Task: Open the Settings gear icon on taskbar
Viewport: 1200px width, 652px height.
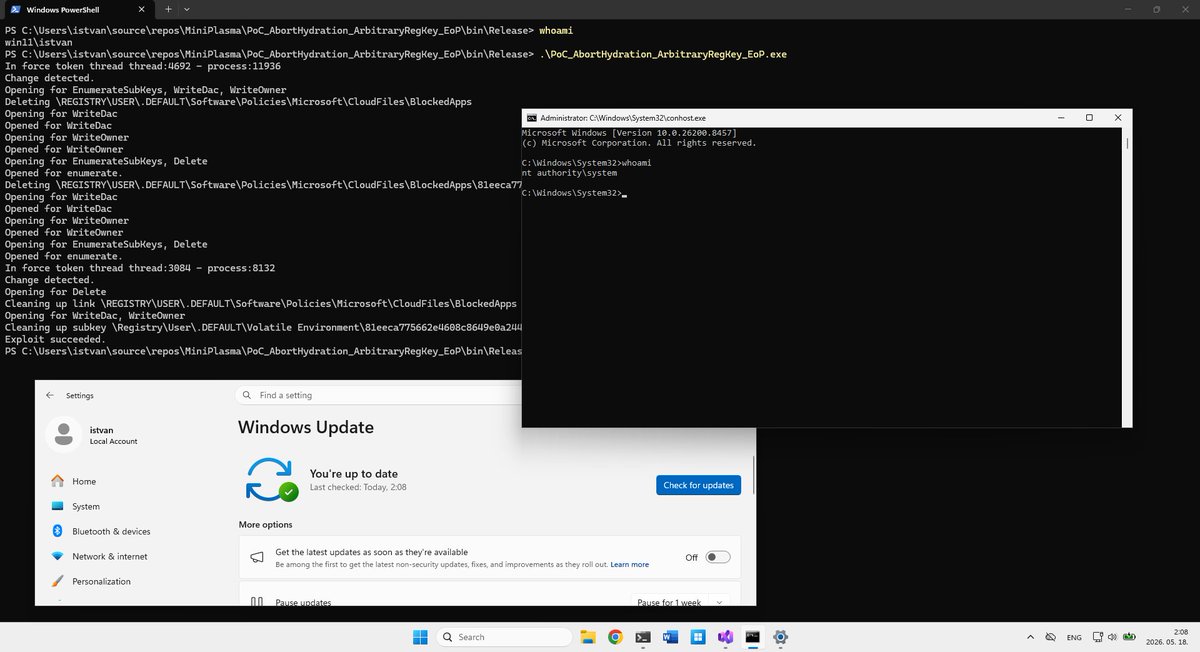Action: tap(780, 637)
